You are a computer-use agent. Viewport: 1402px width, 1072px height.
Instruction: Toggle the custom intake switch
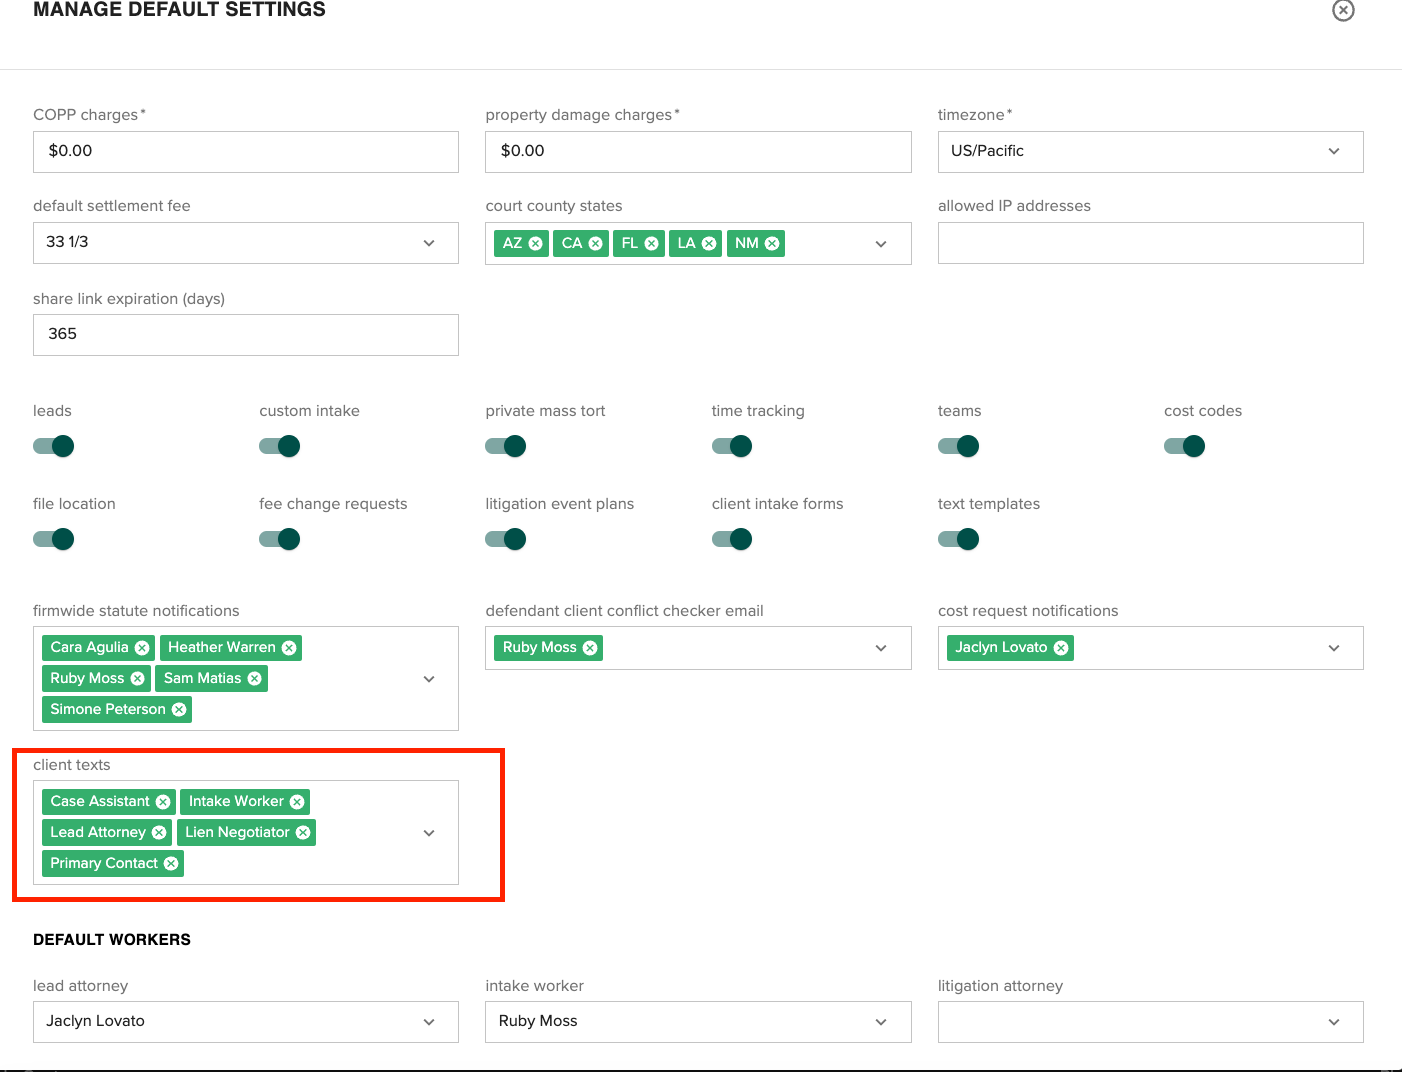click(x=280, y=446)
